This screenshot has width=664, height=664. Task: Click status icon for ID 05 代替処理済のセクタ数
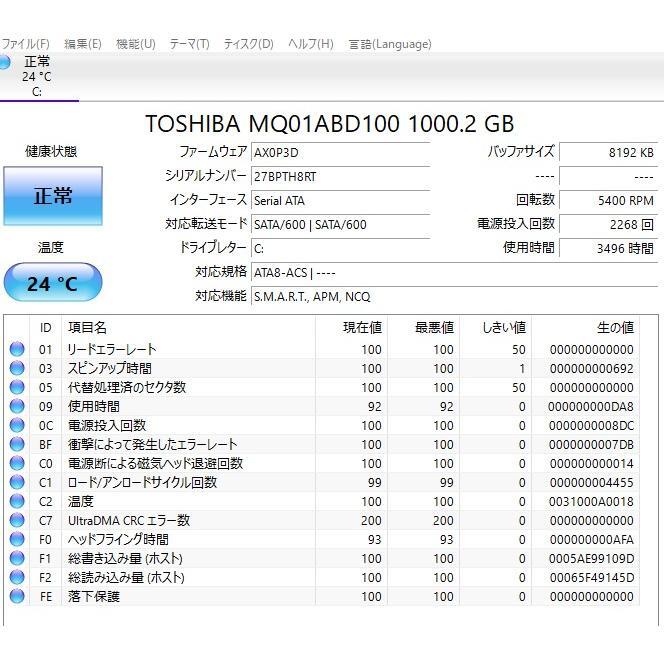tap(17, 387)
